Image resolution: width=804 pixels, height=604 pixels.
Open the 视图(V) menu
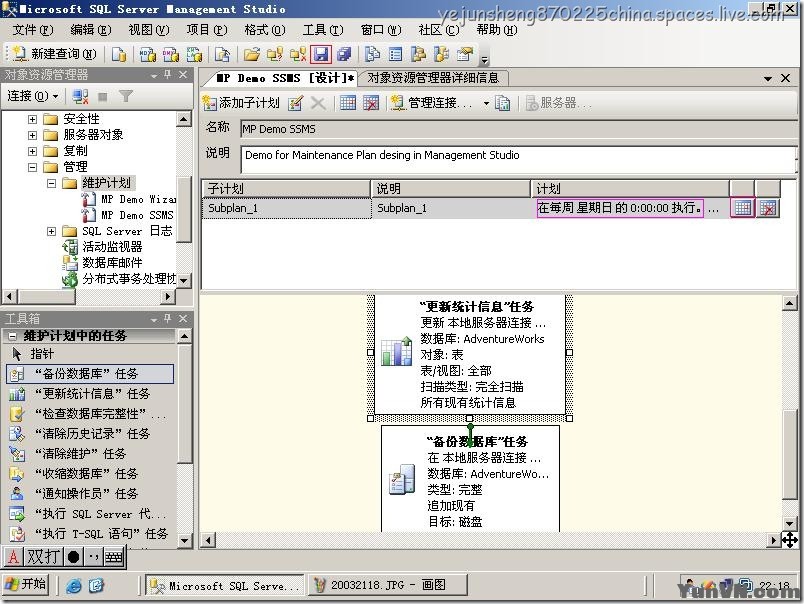(x=149, y=30)
